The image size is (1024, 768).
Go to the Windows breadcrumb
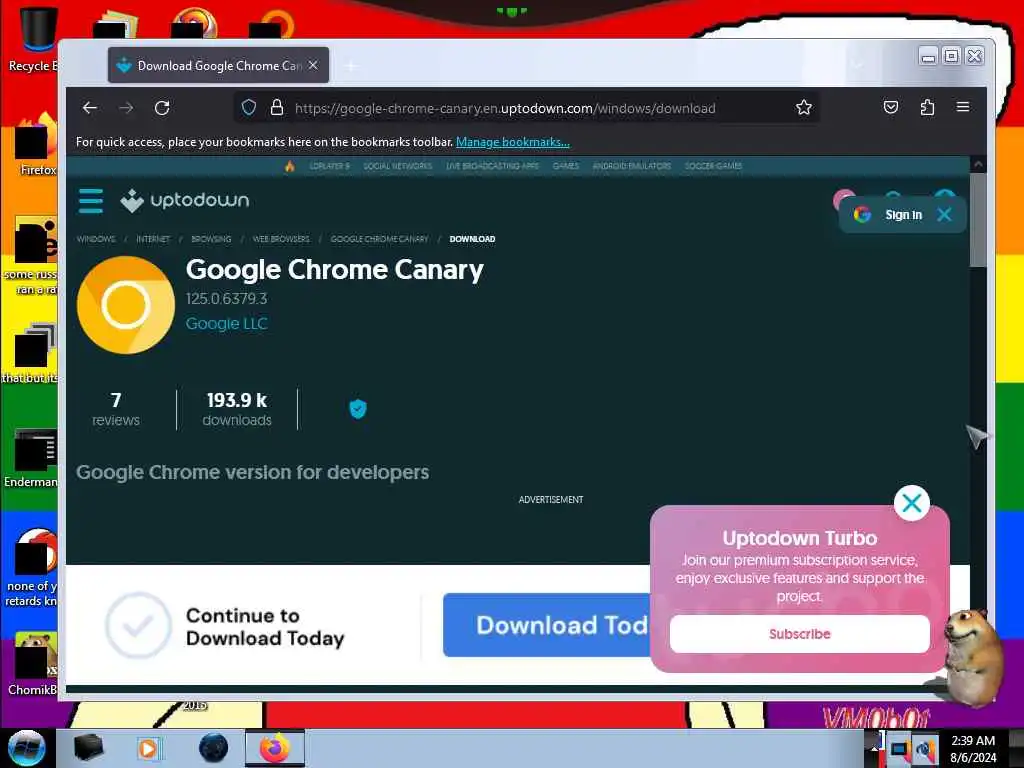pos(96,239)
